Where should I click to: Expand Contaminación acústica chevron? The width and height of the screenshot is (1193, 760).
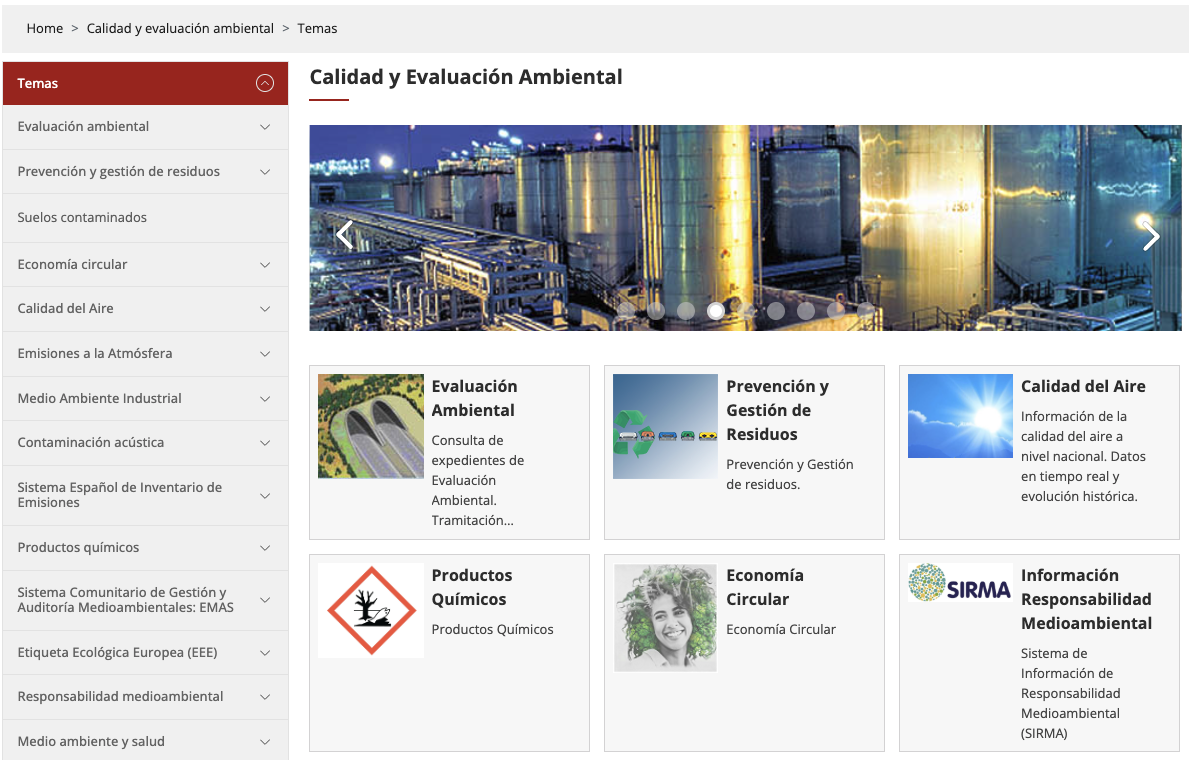tap(265, 443)
